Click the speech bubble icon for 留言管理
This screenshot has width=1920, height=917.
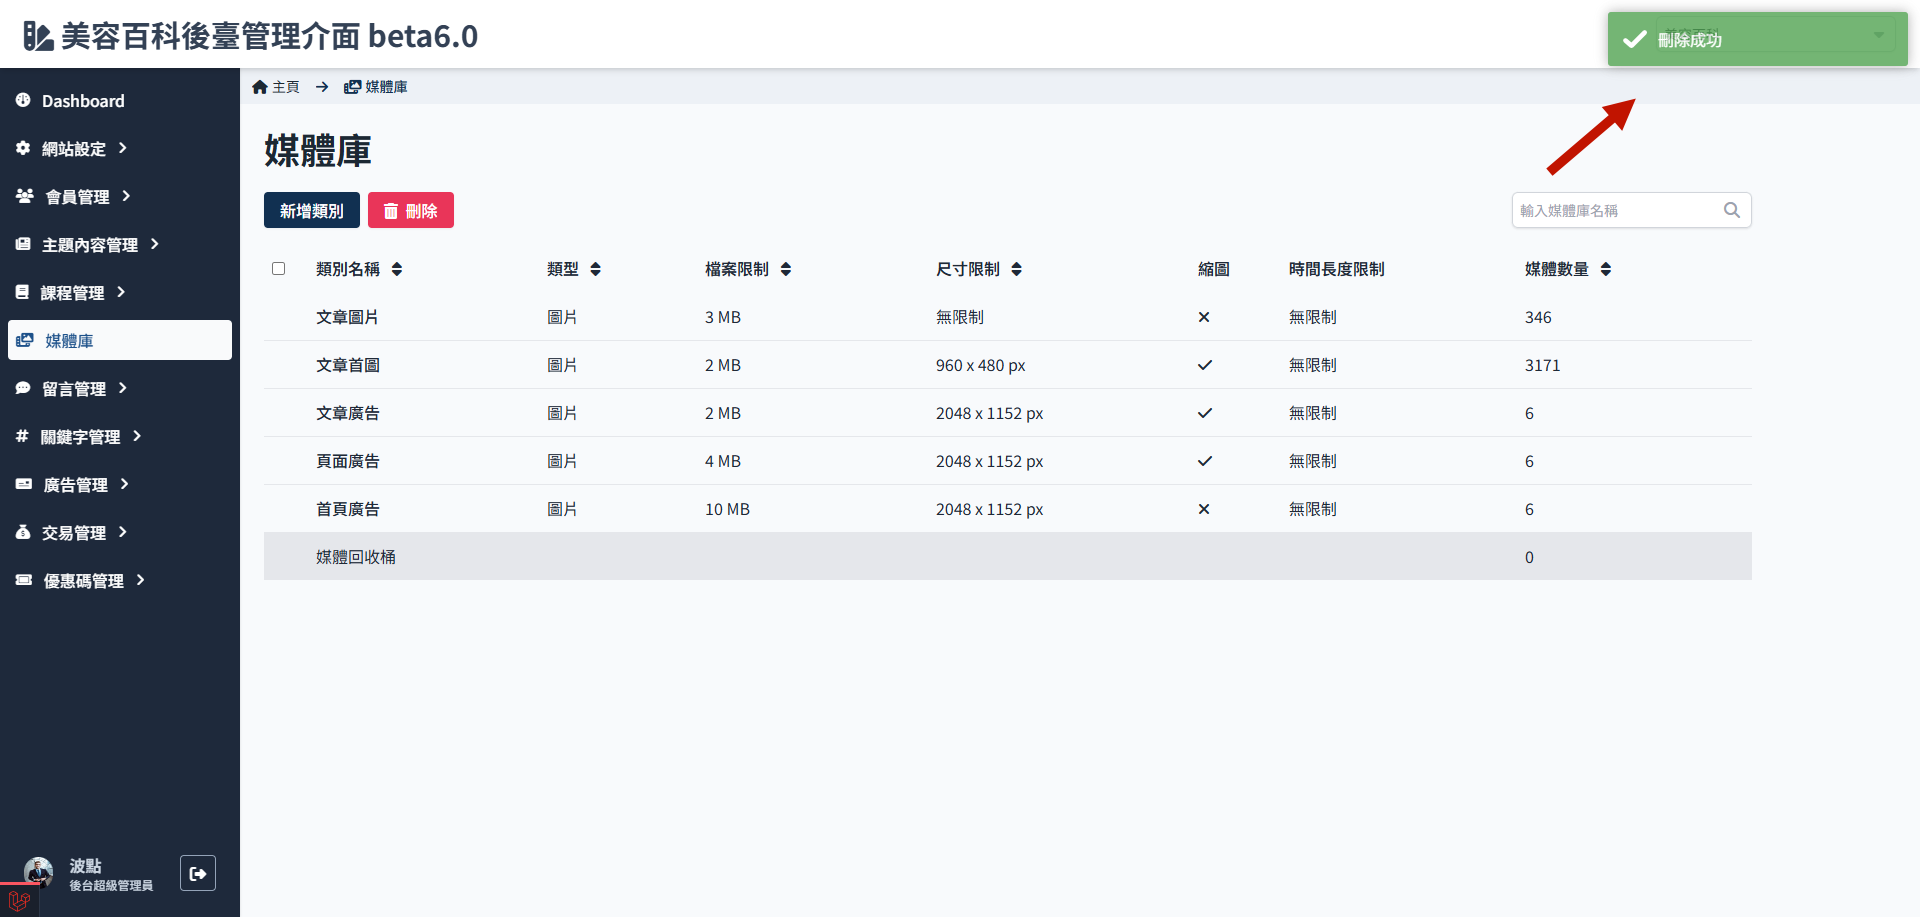[23, 388]
